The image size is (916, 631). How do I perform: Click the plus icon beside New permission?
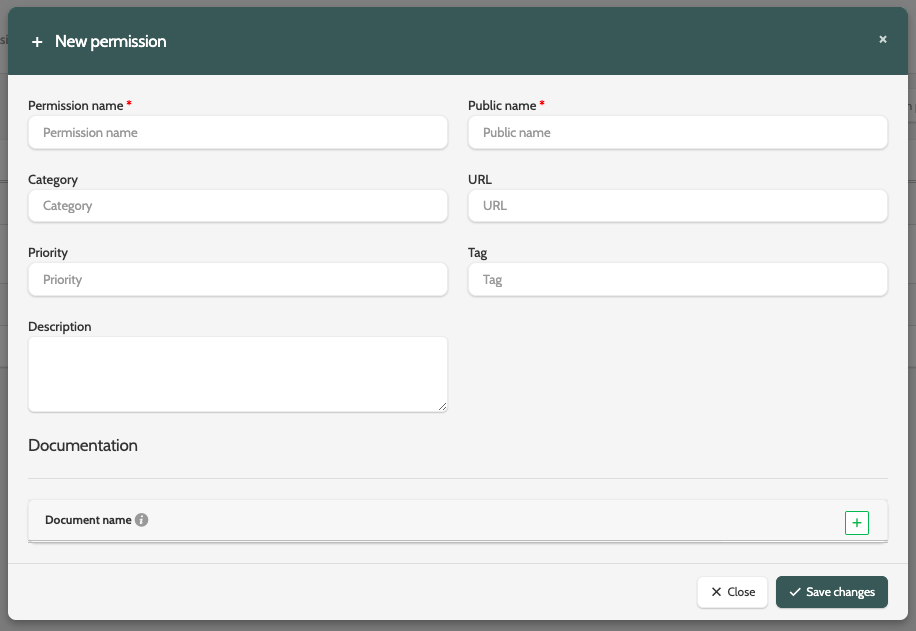37,42
